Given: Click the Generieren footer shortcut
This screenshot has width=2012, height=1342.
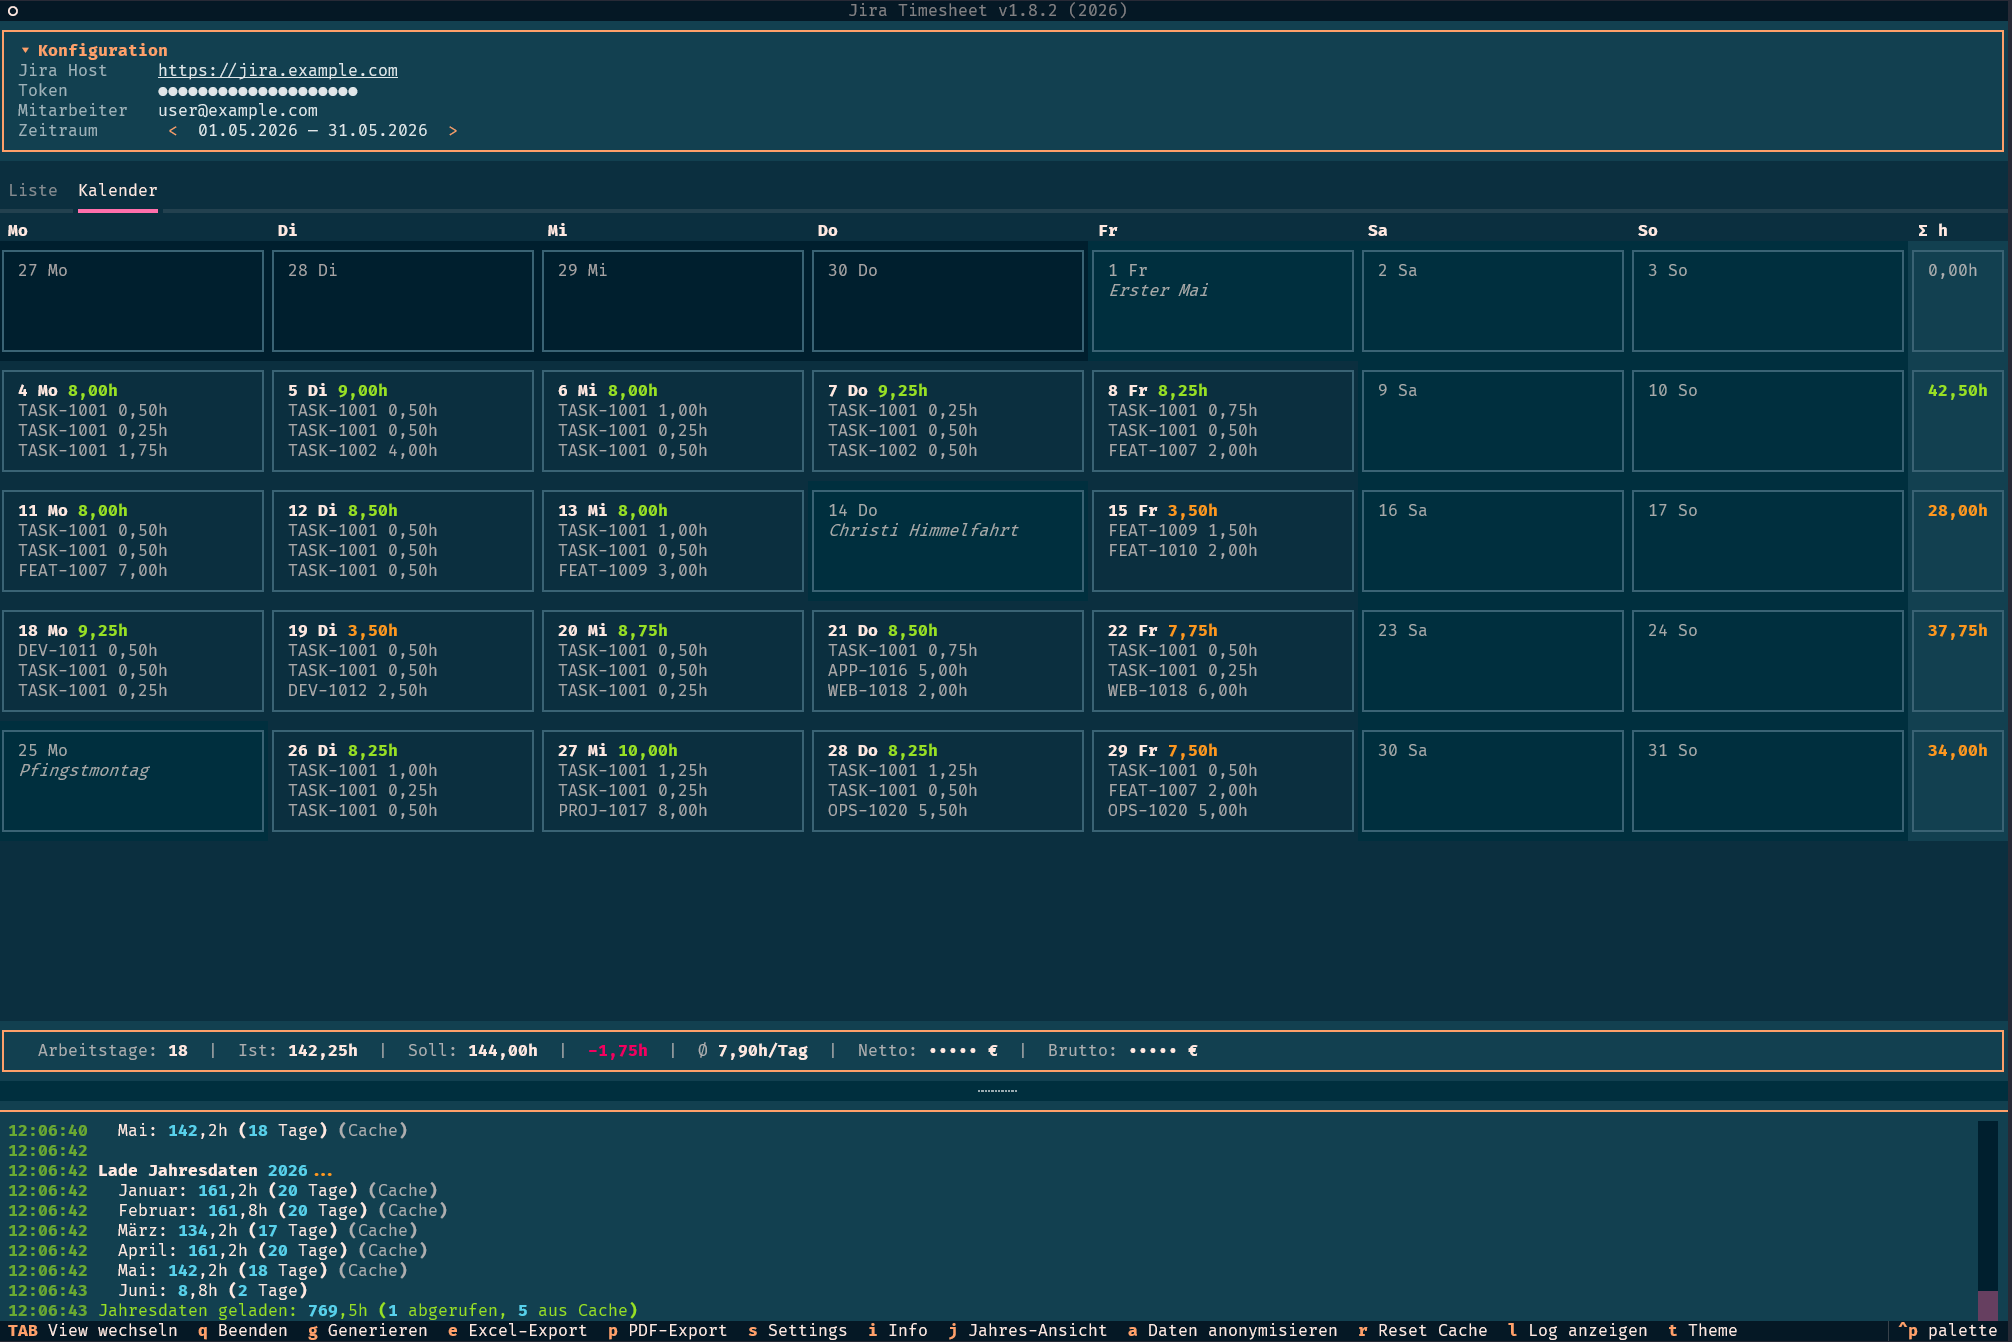Looking at the screenshot, I should tap(367, 1330).
